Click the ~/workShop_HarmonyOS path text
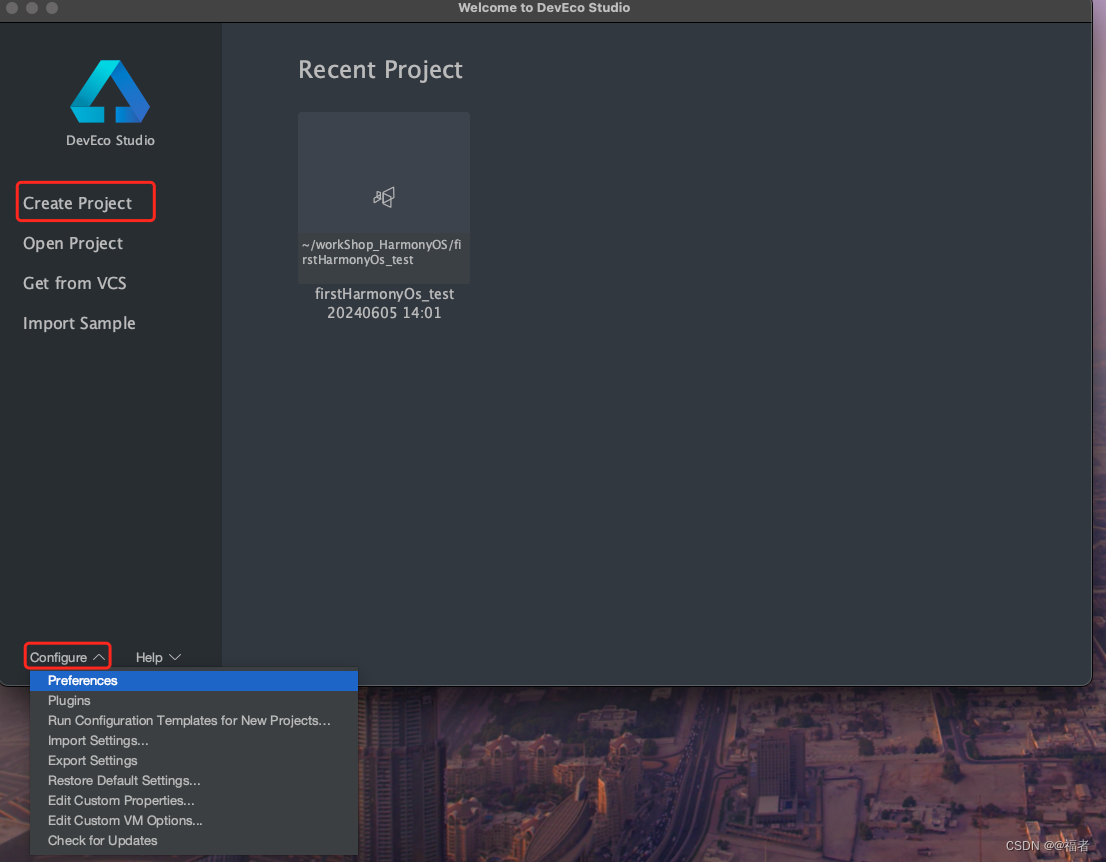 pos(382,252)
